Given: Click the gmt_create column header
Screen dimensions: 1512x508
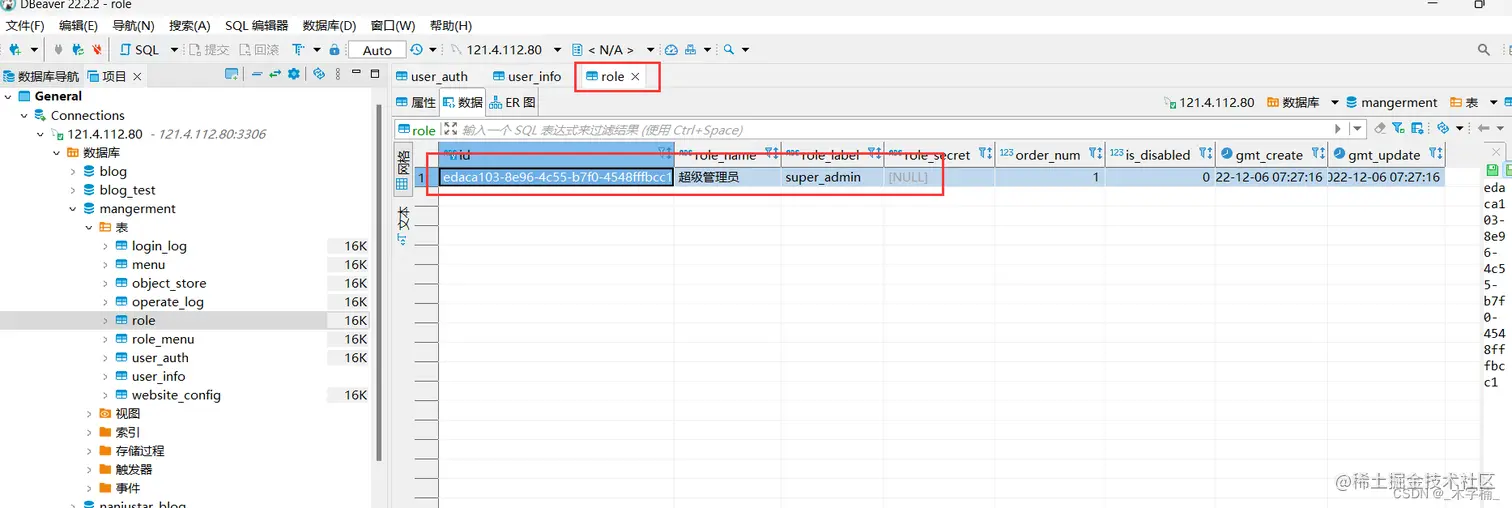Looking at the screenshot, I should click(x=1269, y=155).
